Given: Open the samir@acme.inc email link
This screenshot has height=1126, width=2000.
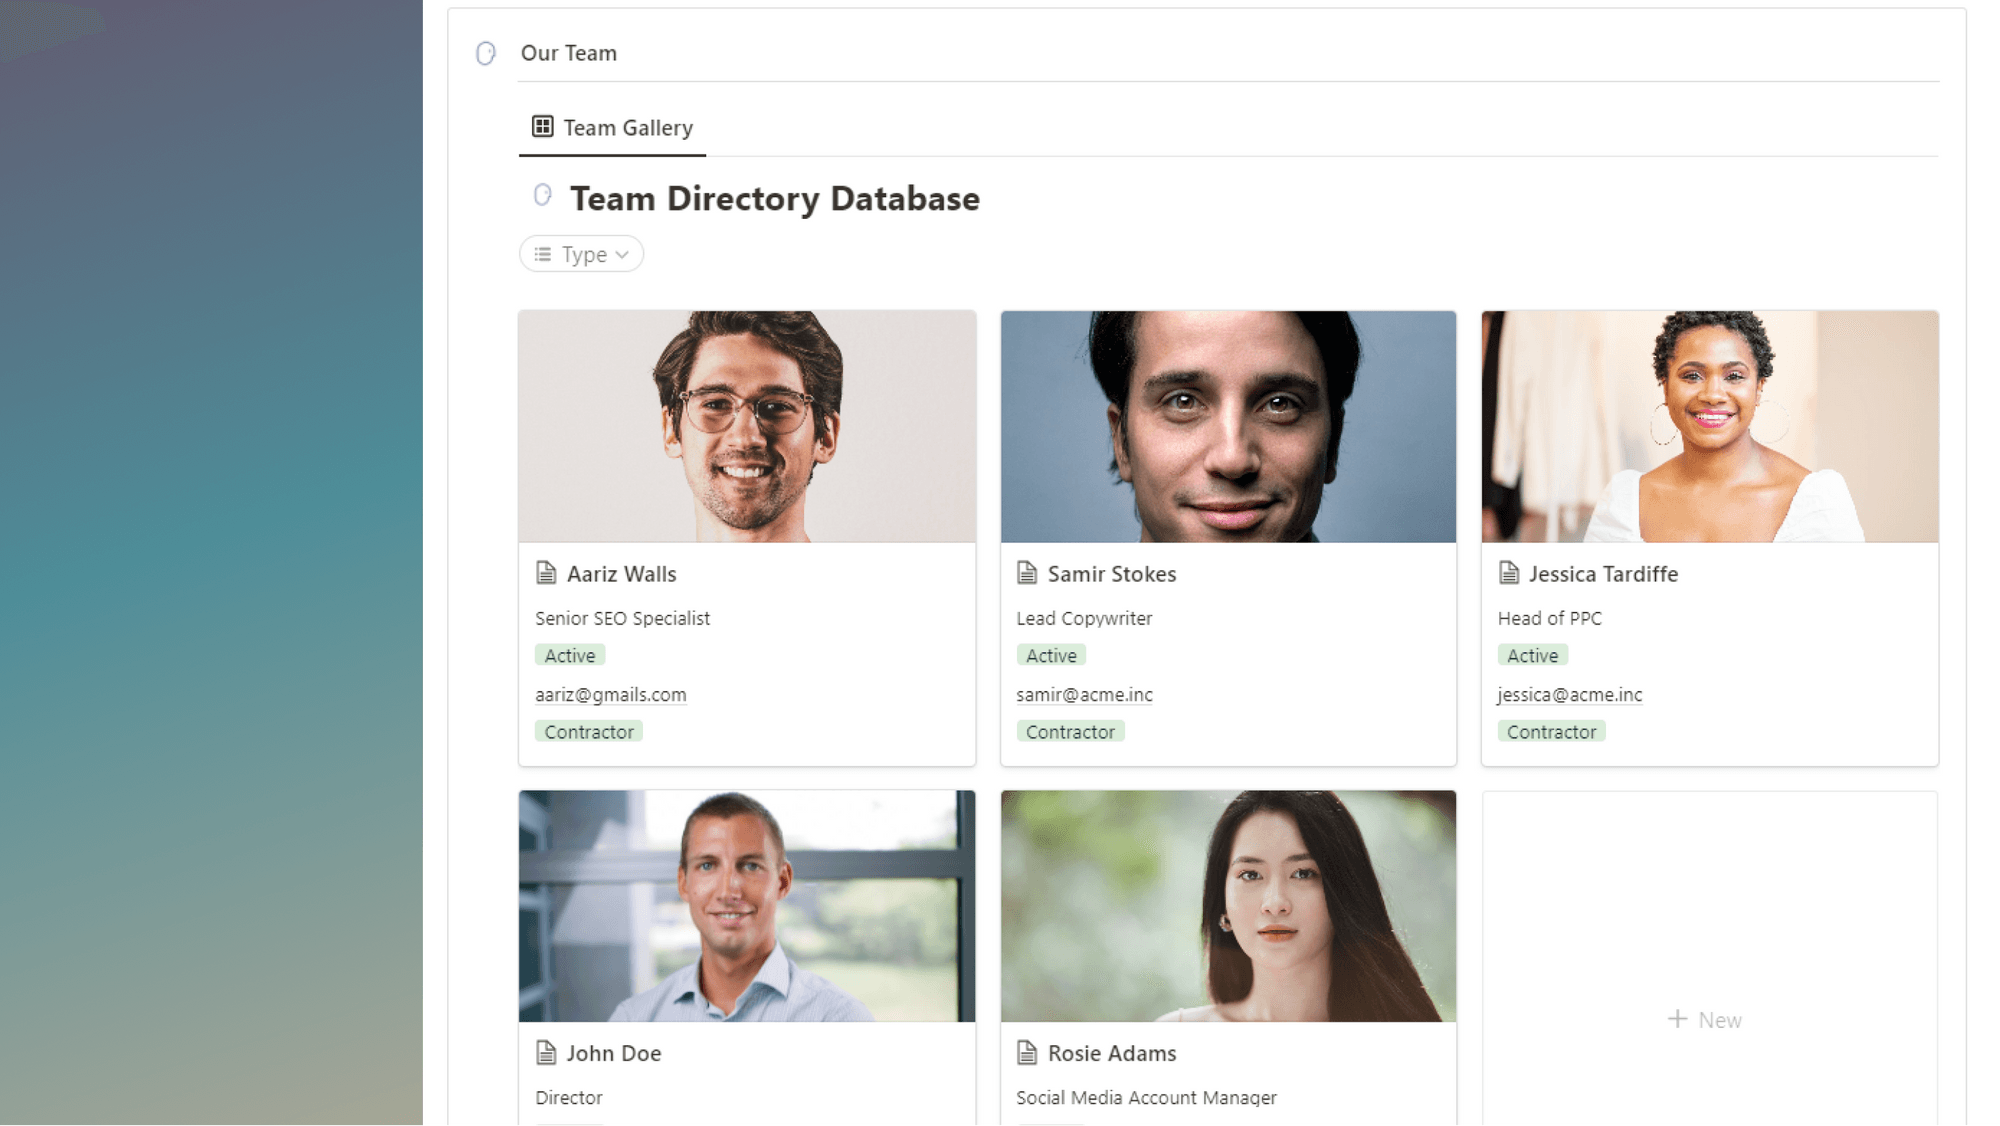Looking at the screenshot, I should [1084, 694].
